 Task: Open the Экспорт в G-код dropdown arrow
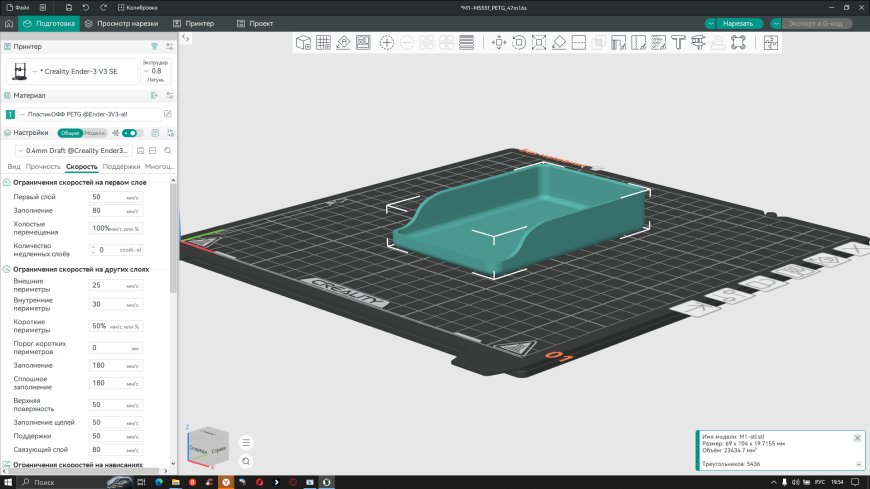pyautogui.click(x=776, y=23)
